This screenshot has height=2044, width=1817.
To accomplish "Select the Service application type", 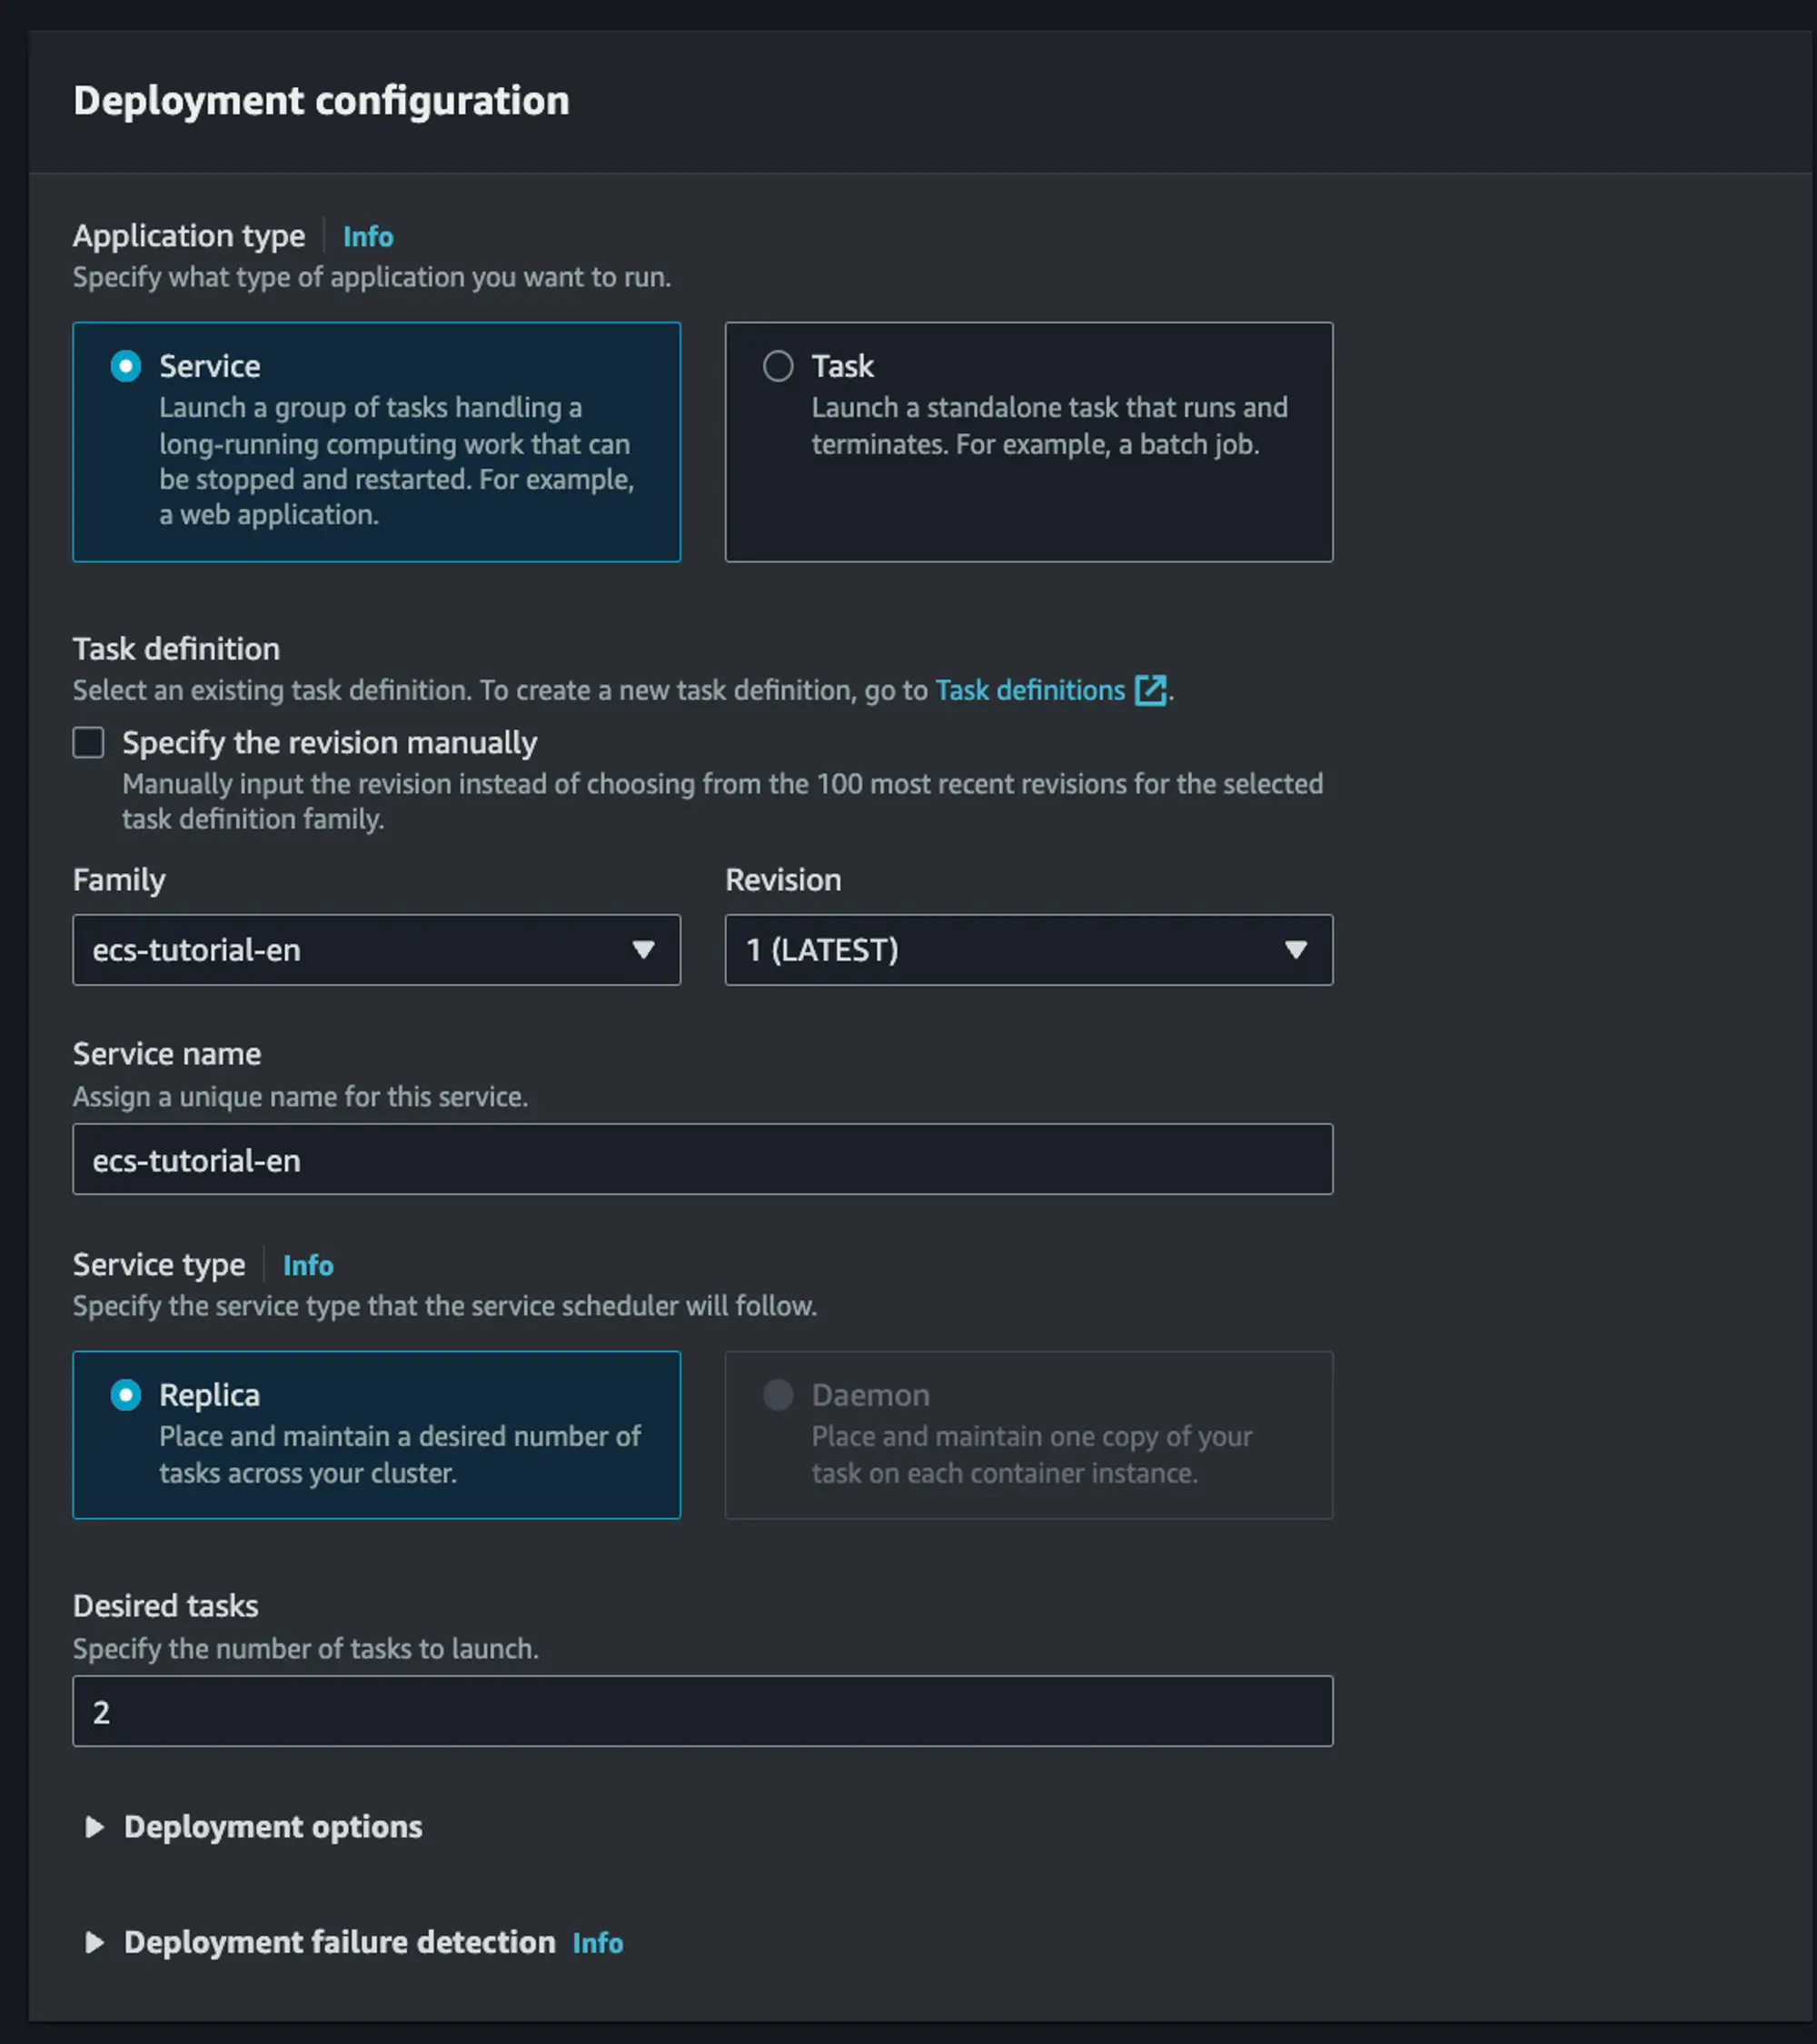I will pyautogui.click(x=125, y=366).
